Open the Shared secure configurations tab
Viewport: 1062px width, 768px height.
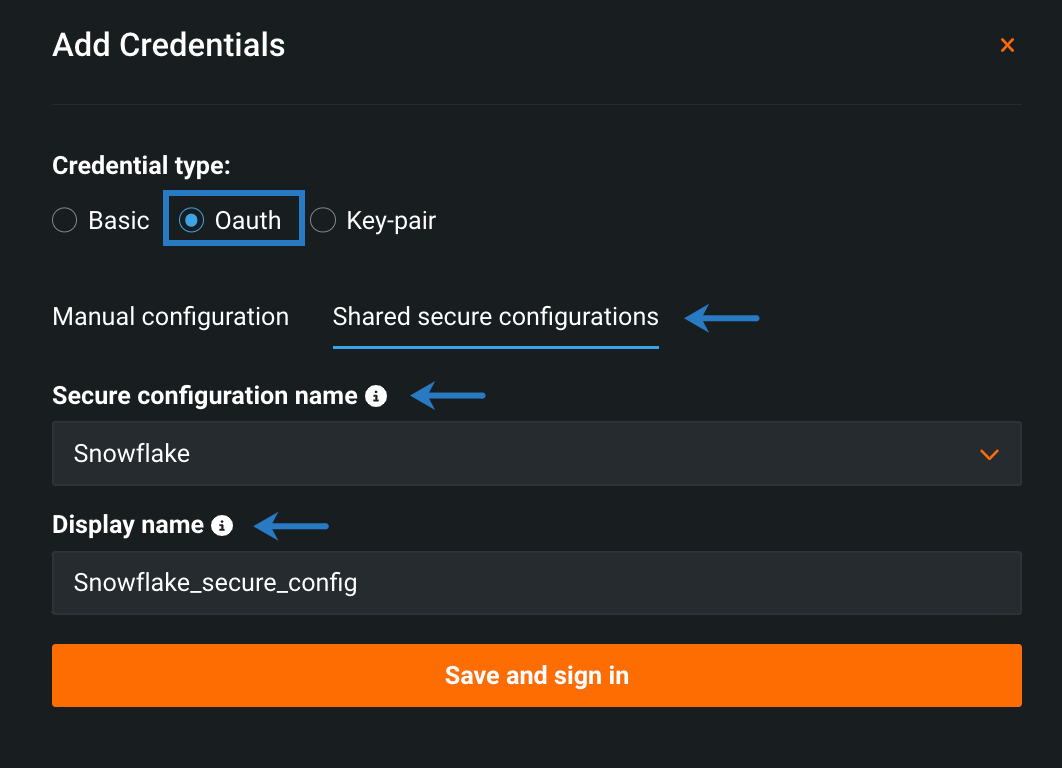[495, 318]
